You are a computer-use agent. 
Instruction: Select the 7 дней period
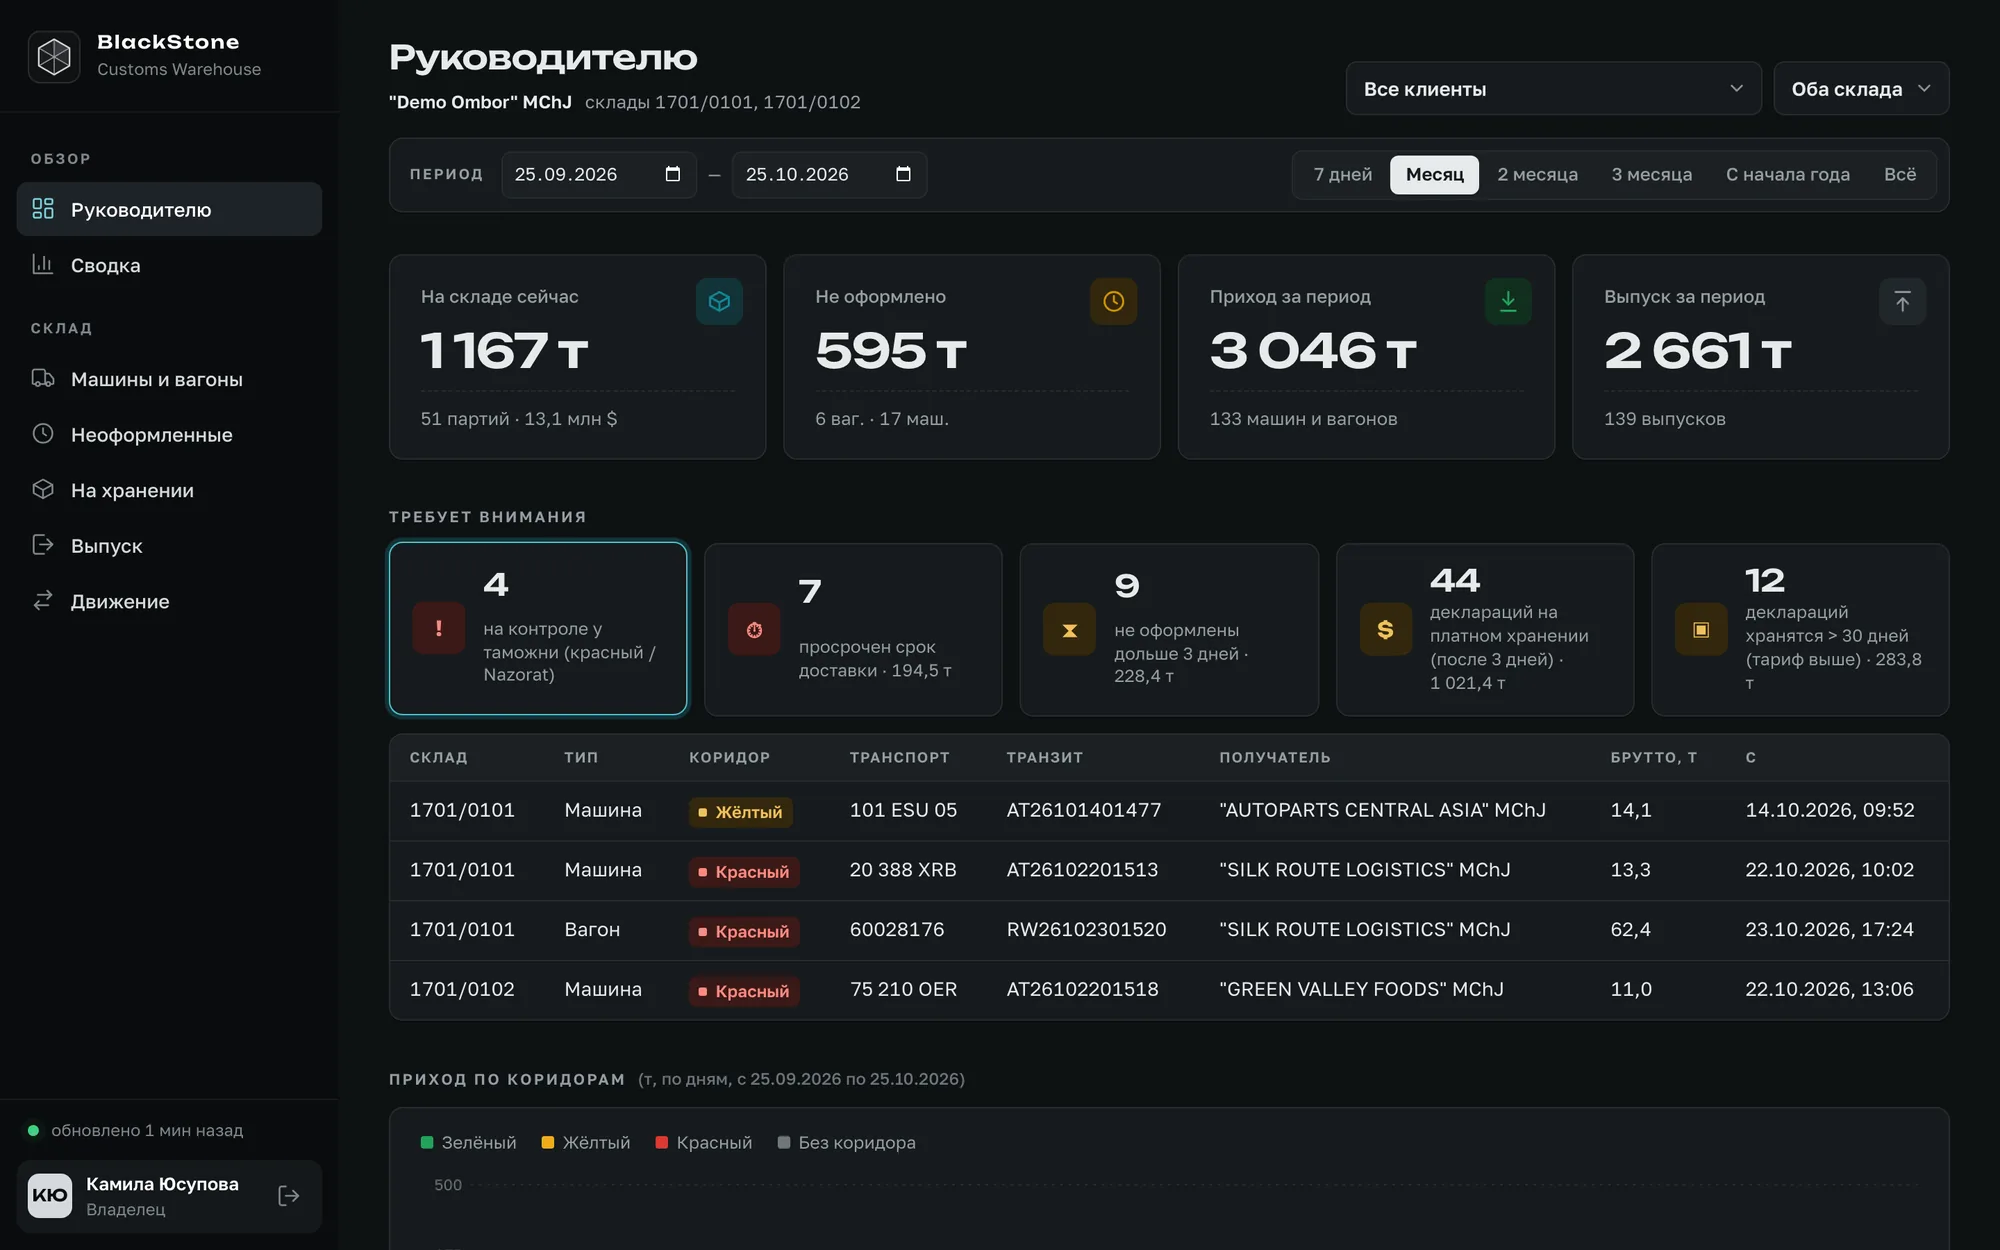(x=1342, y=174)
